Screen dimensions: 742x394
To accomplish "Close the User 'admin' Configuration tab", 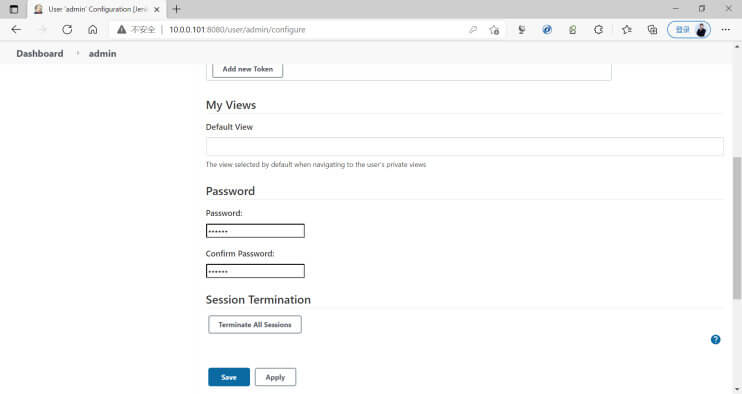I will pos(157,9).
